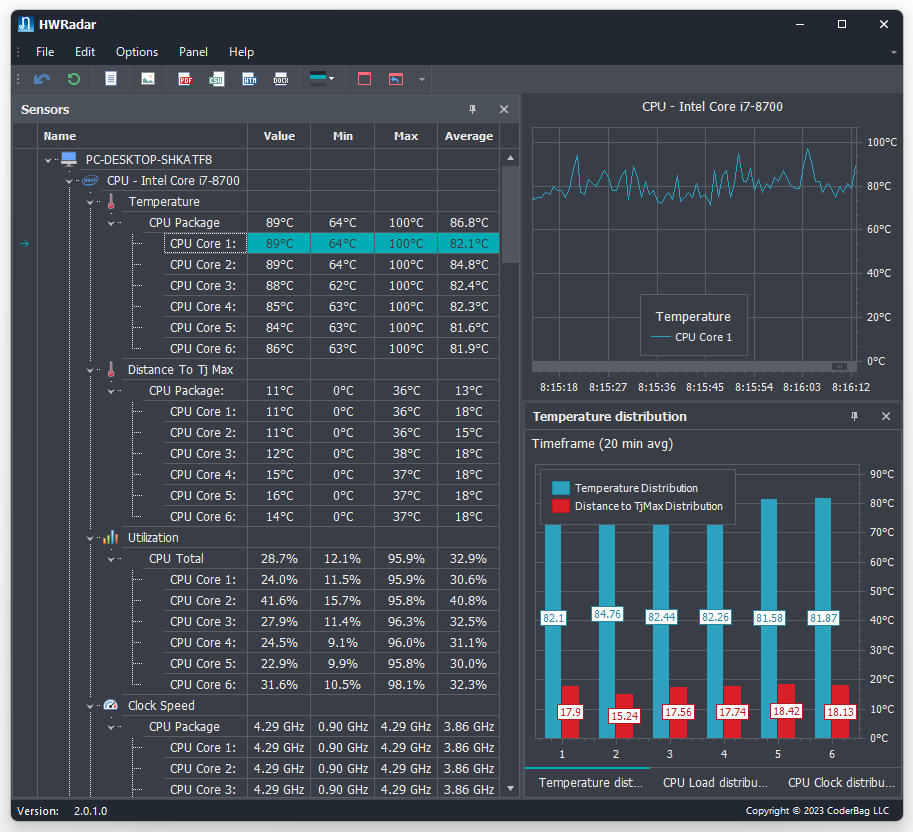Click the text report document icon
This screenshot has width=913, height=832.
click(111, 79)
